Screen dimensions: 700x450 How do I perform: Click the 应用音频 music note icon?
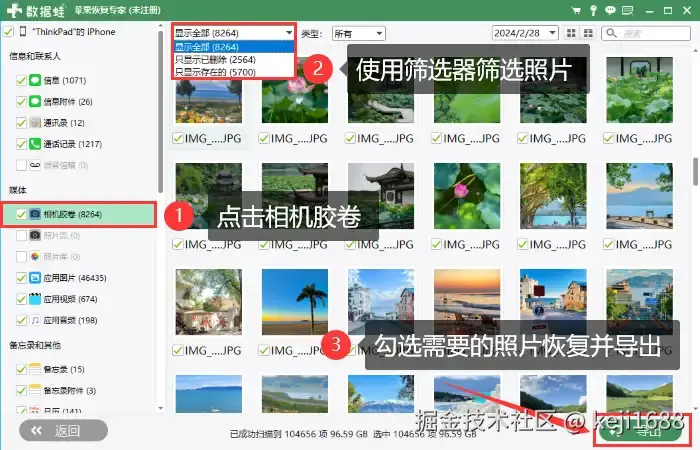[x=35, y=320]
